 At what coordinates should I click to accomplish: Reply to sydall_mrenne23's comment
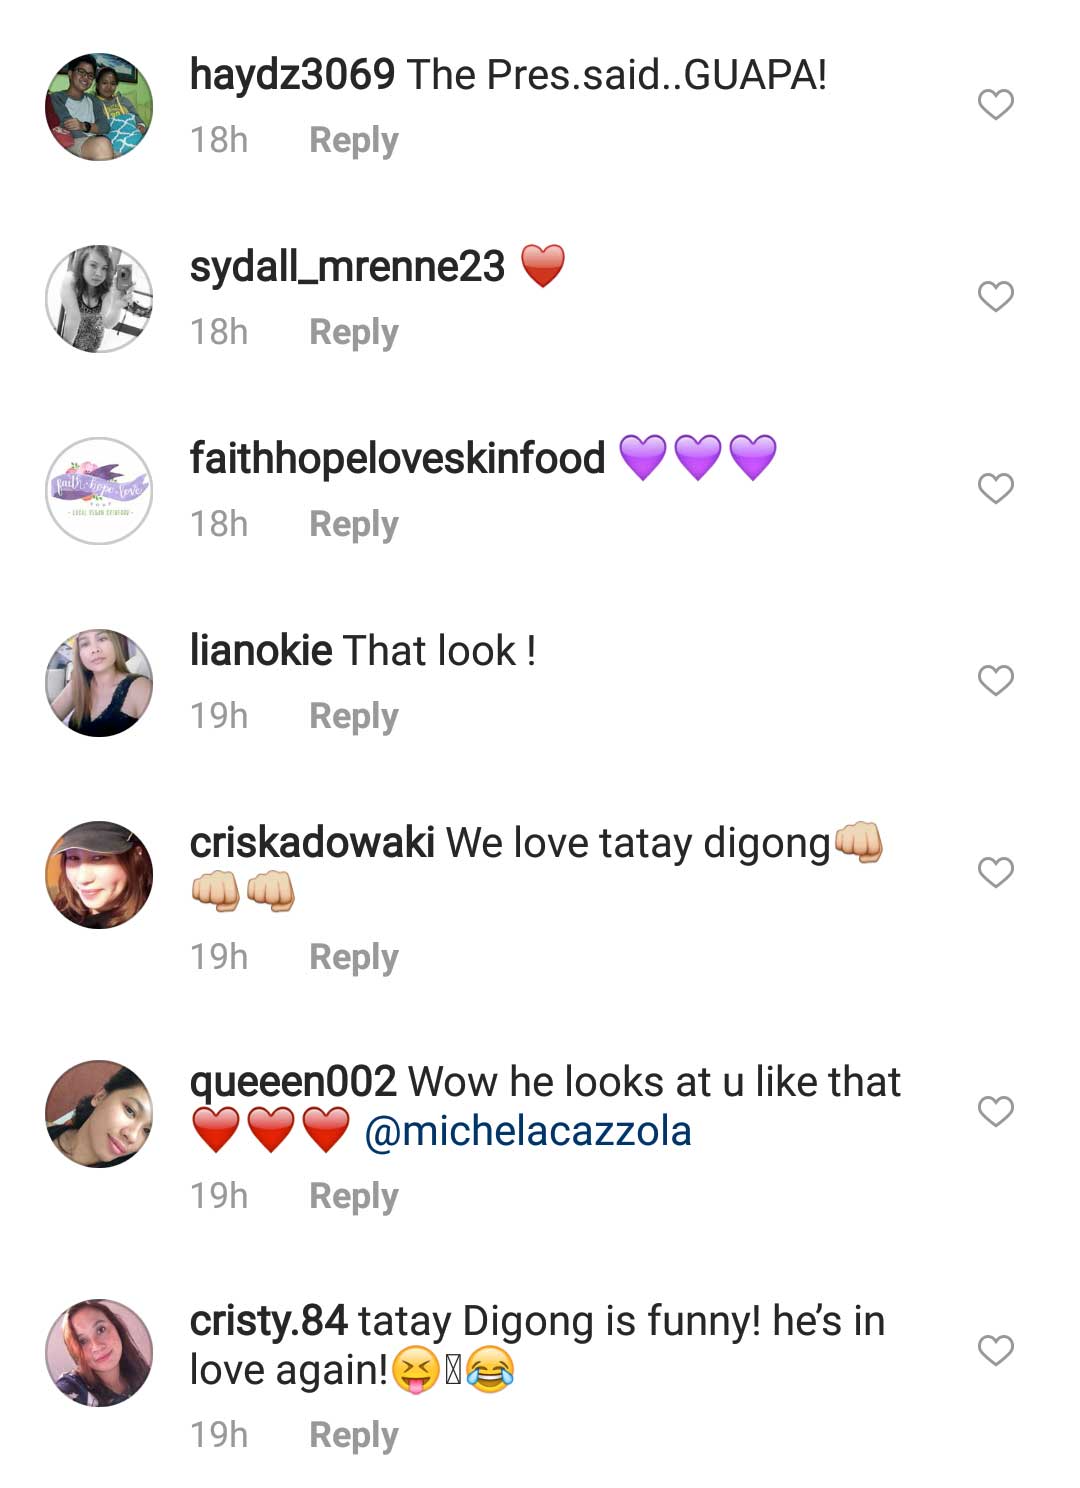(x=353, y=332)
